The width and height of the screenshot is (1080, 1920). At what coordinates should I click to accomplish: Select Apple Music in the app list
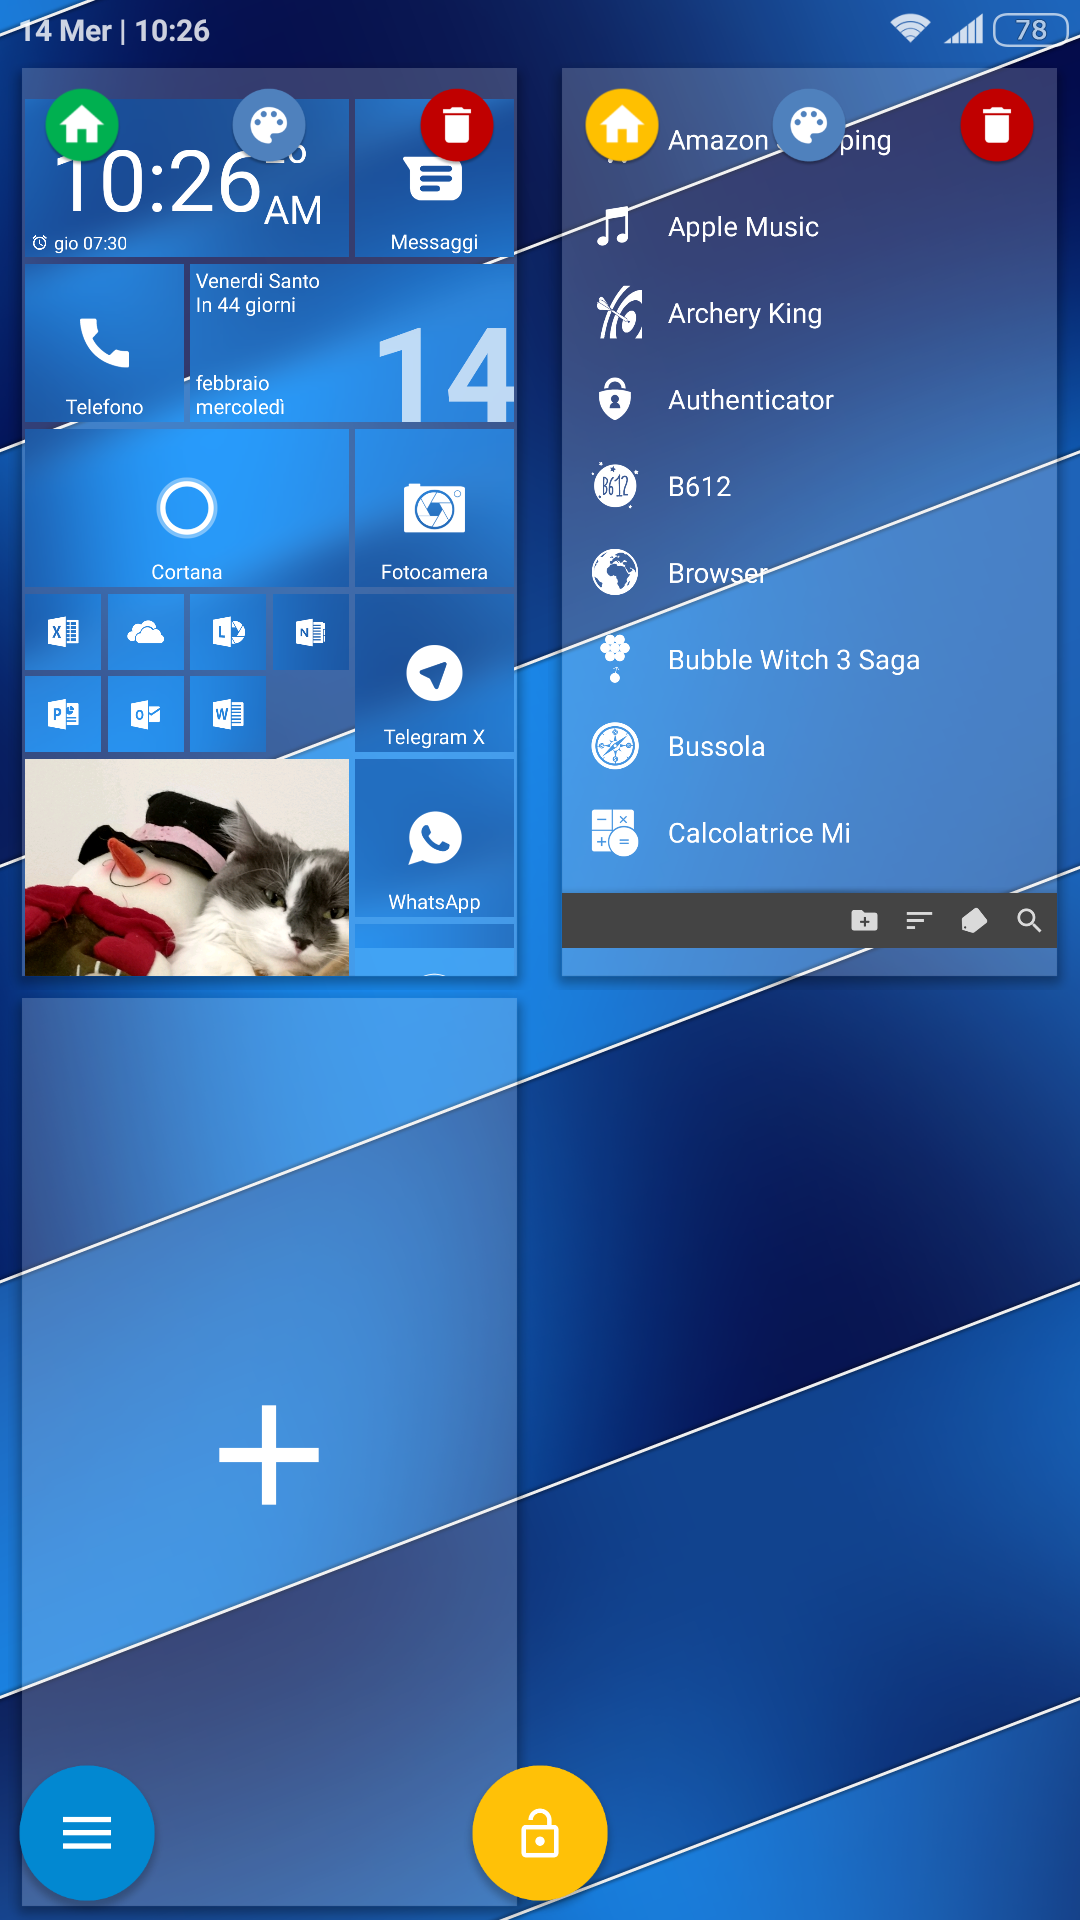[809, 227]
